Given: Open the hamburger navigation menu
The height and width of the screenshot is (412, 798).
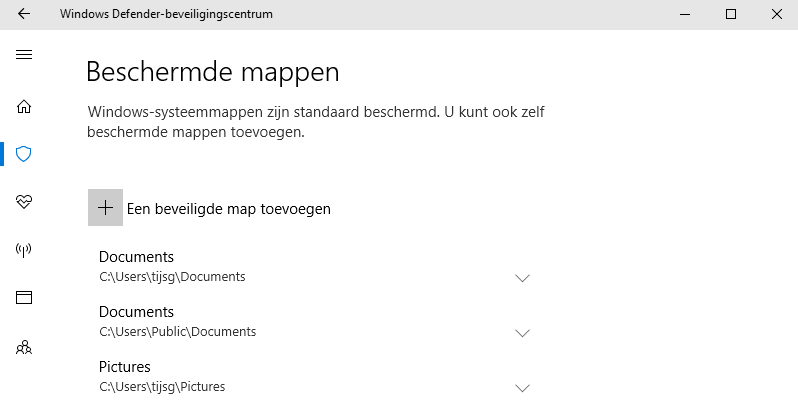Looking at the screenshot, I should [x=24, y=54].
